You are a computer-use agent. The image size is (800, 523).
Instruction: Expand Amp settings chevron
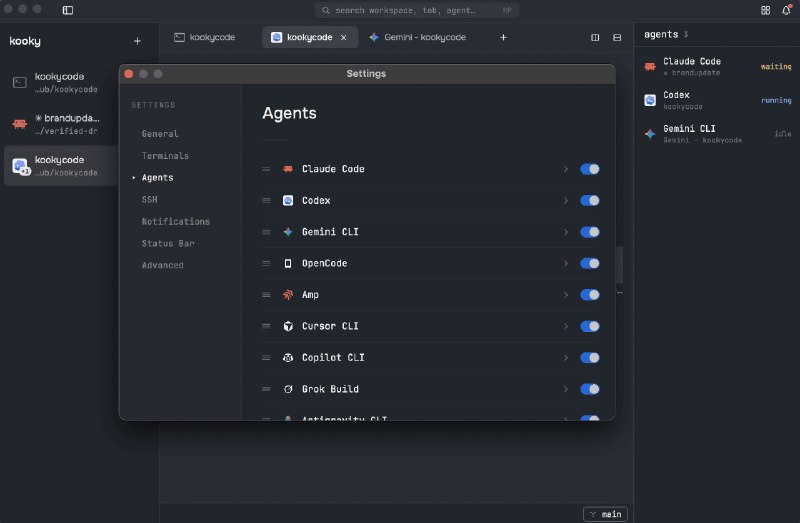[x=565, y=295]
